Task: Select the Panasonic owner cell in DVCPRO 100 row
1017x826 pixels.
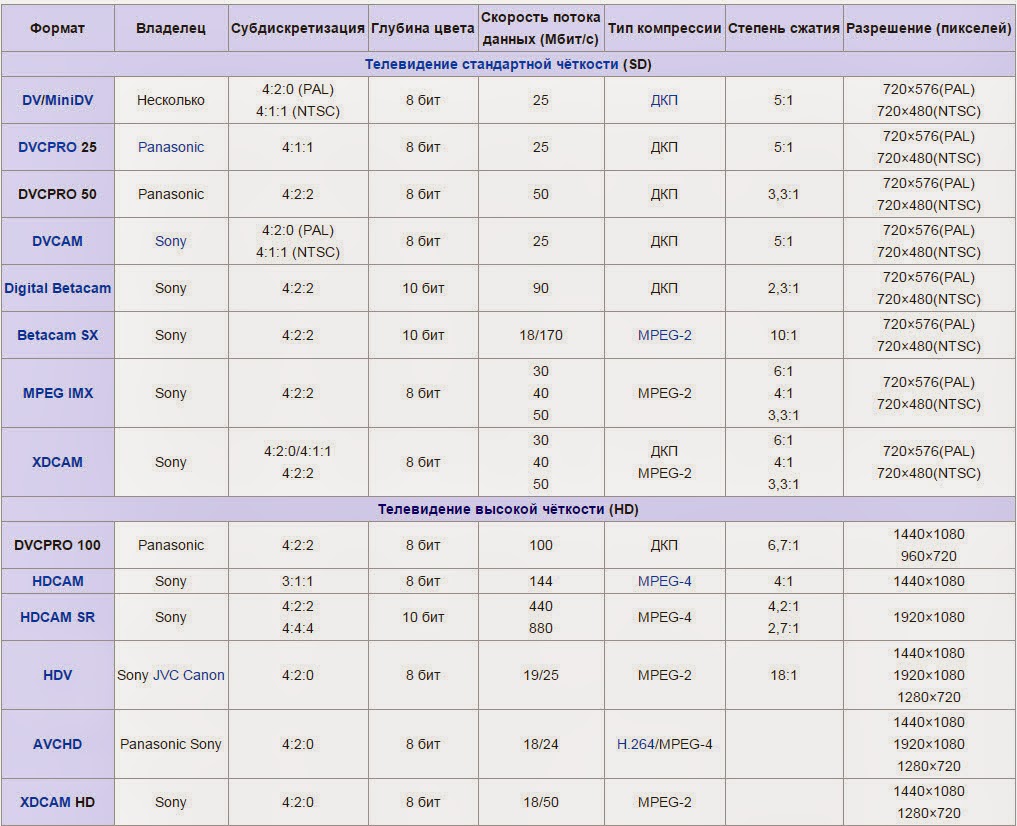Action: pyautogui.click(x=171, y=545)
